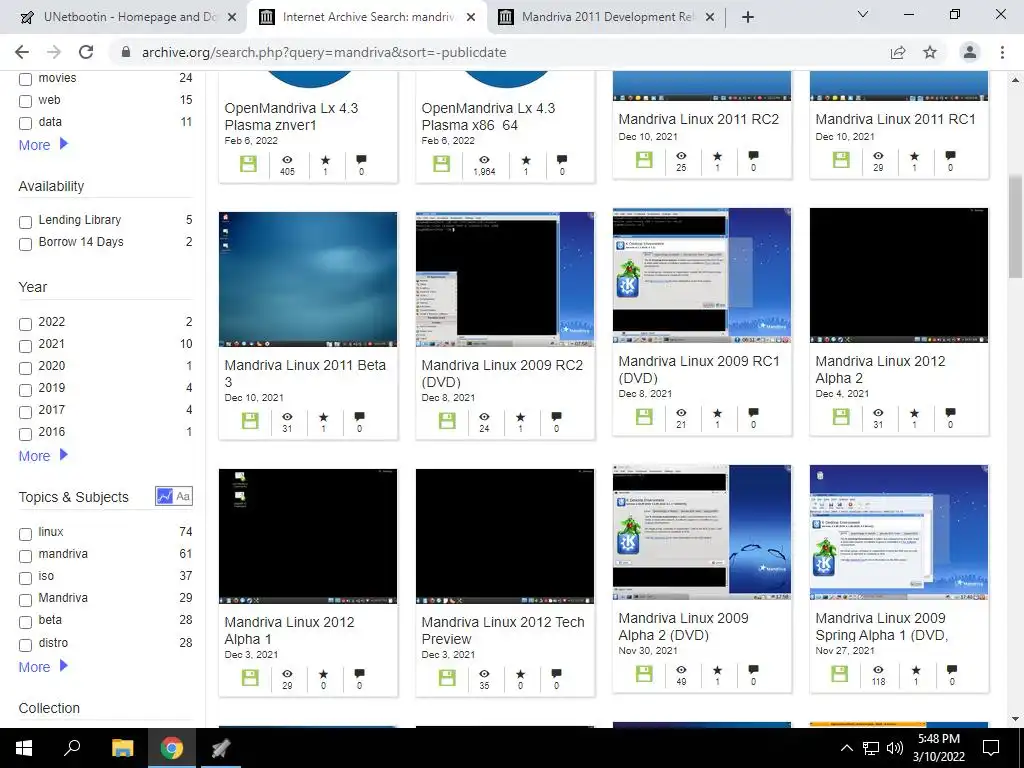Open Mandriva Linux 2009 RC2 screenshot thumbnail
This screenshot has width=1024, height=768.
pos(505,279)
